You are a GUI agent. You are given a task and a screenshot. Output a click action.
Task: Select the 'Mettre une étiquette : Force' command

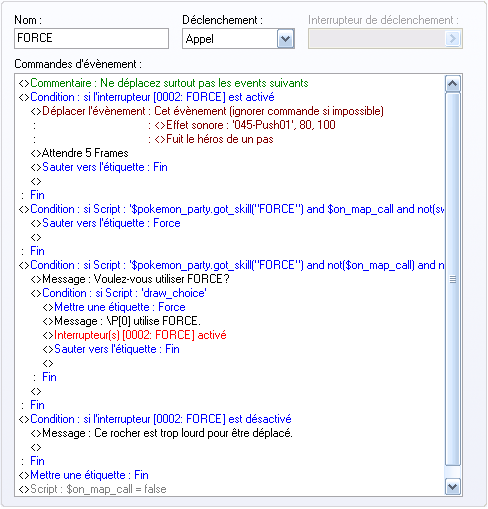pos(114,307)
